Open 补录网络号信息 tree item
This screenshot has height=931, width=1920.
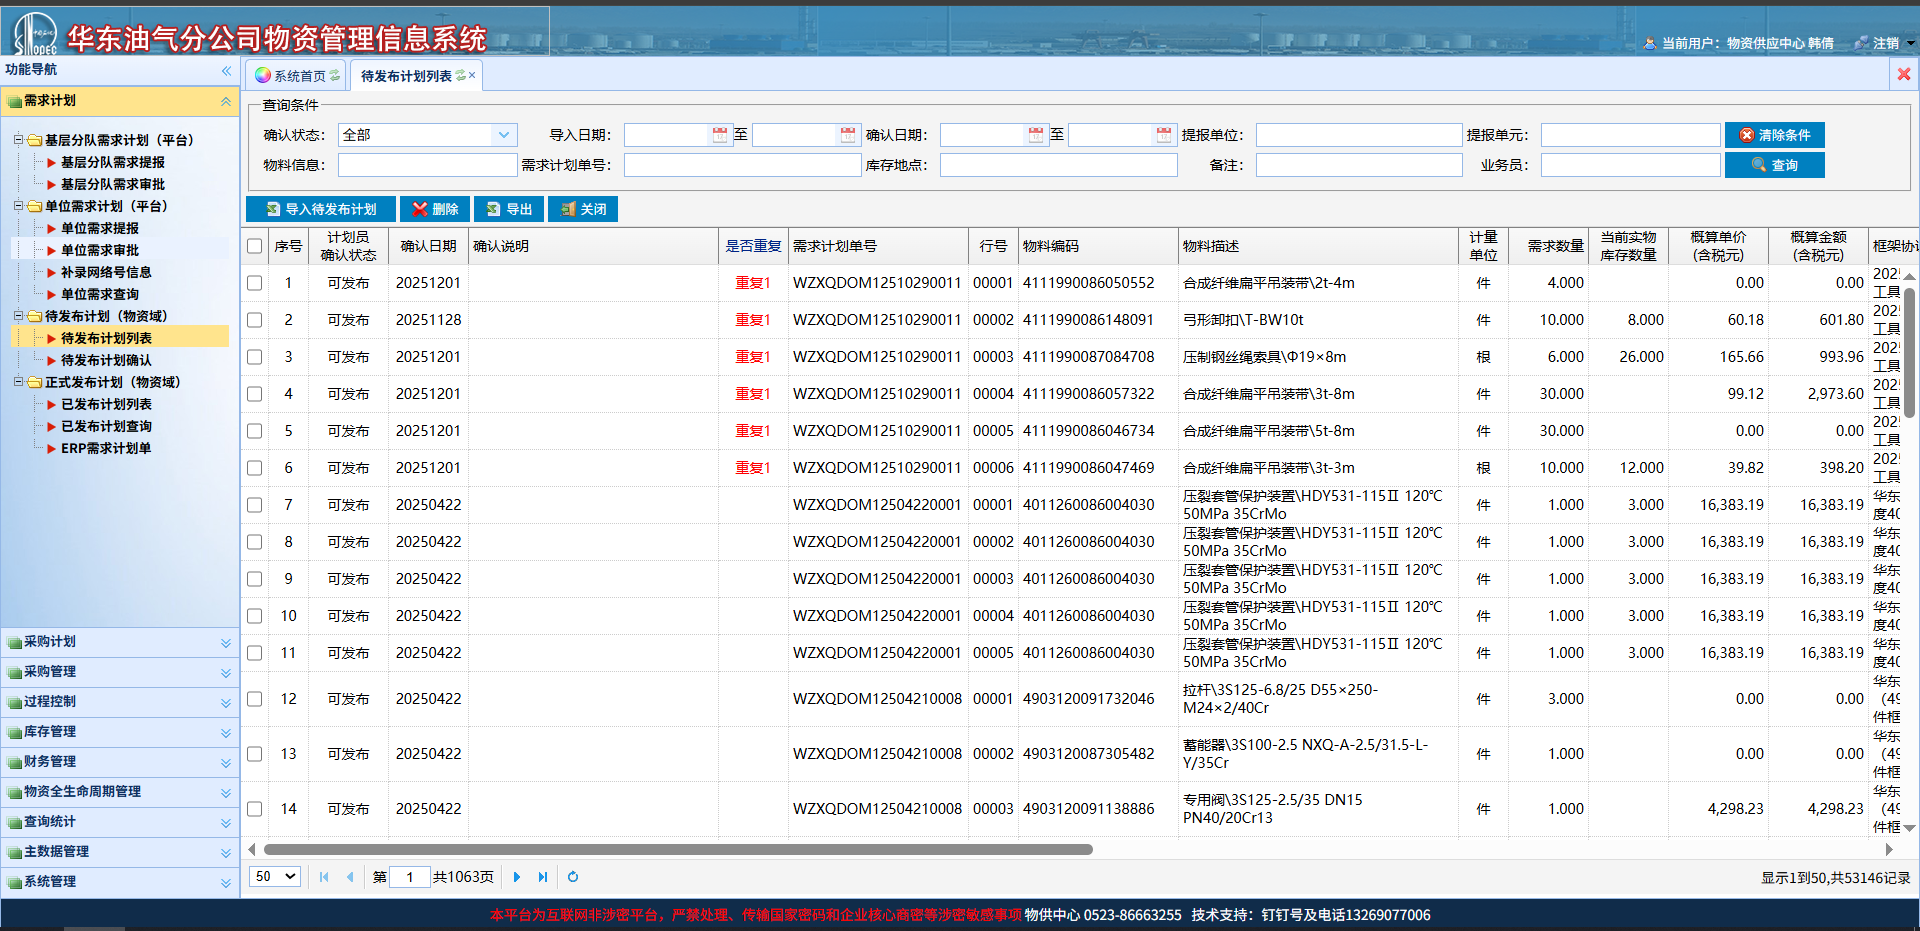coord(105,272)
